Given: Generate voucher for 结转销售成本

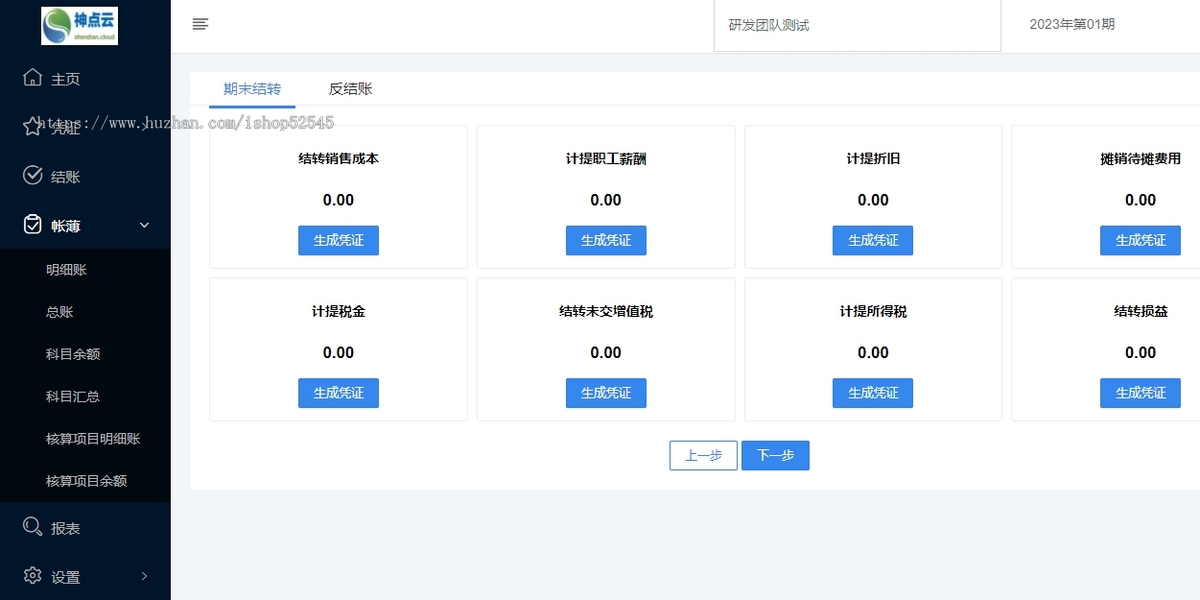Looking at the screenshot, I should point(338,240).
